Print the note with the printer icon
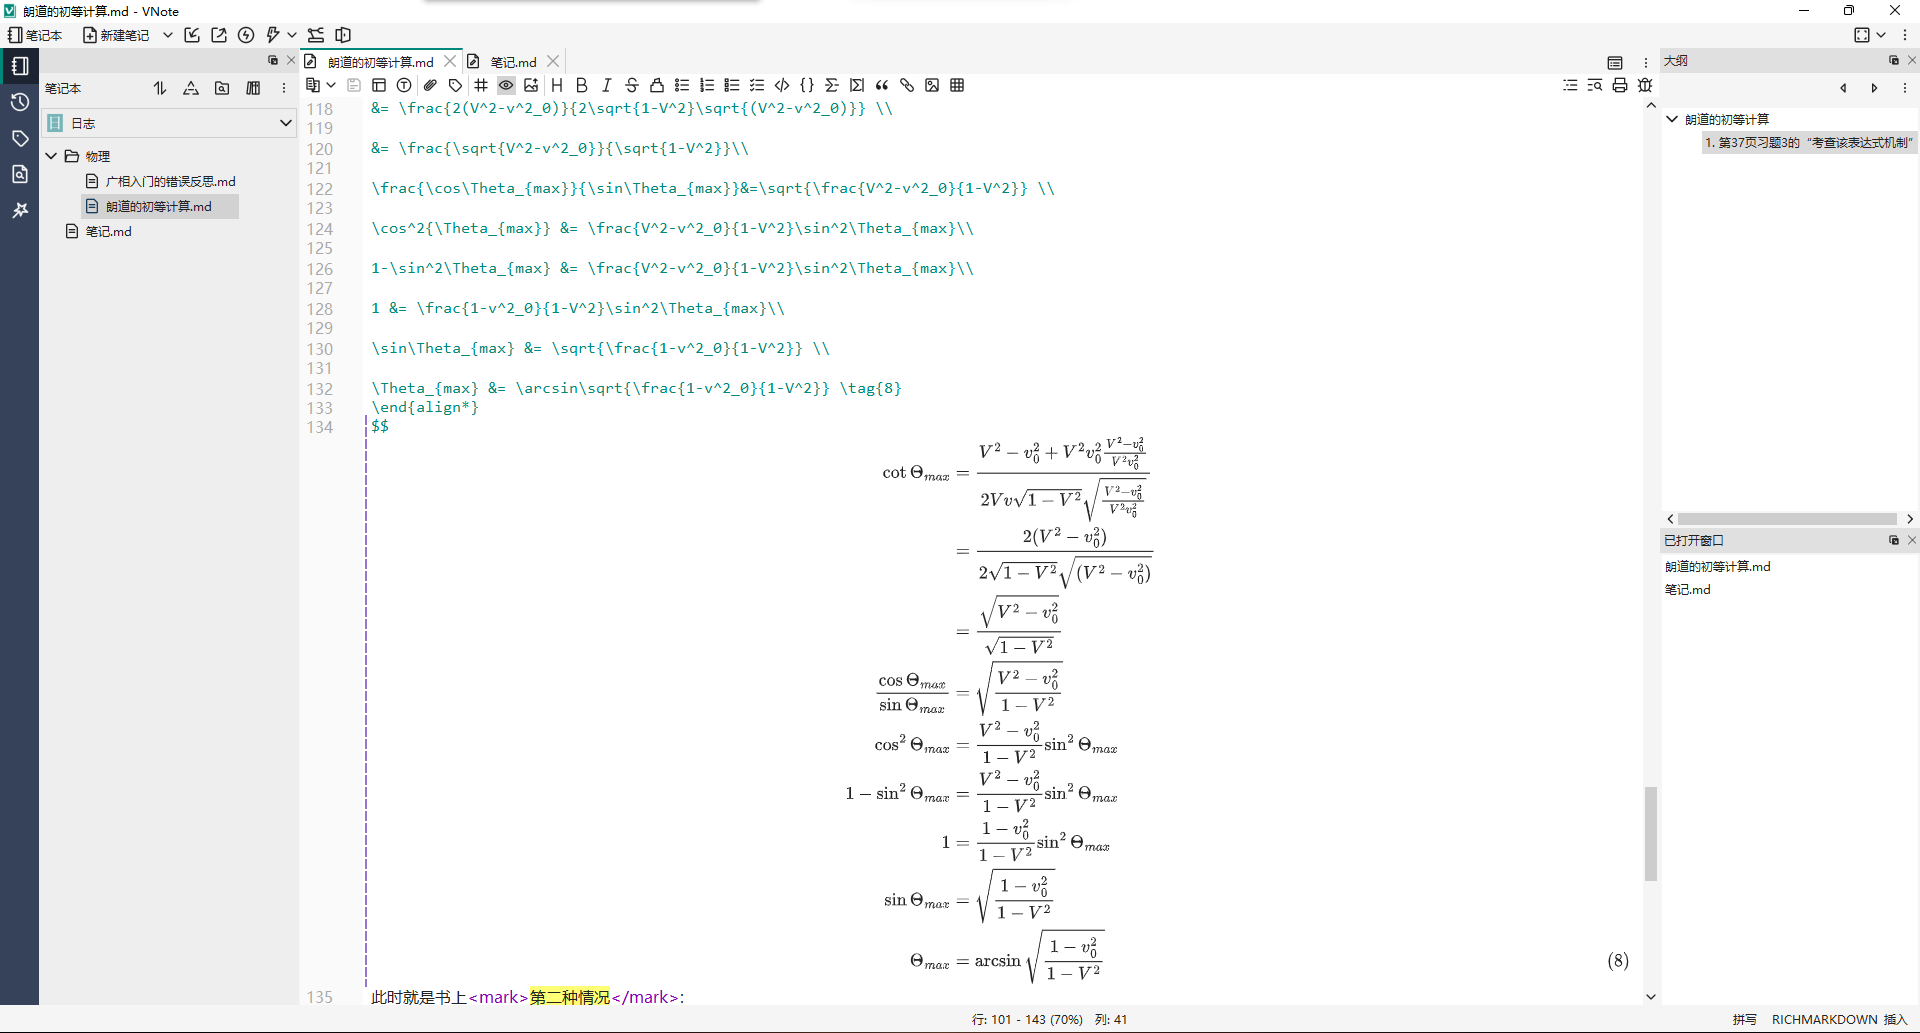This screenshot has width=1920, height=1033. [x=1620, y=85]
